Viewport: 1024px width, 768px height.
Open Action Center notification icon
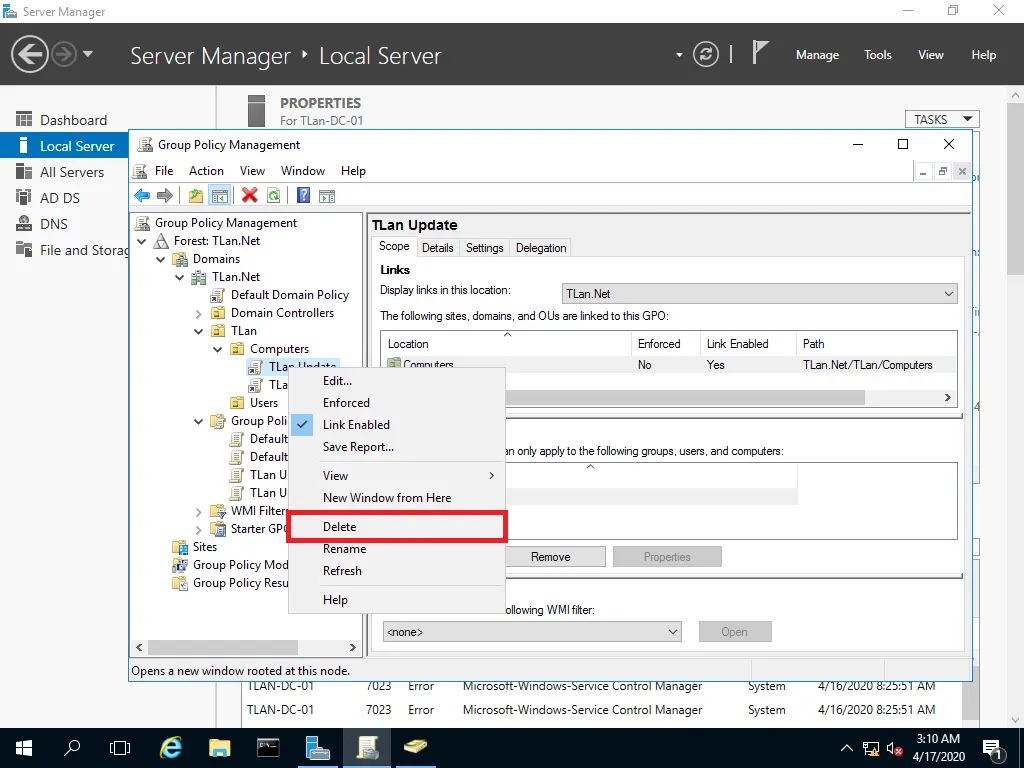[993, 749]
